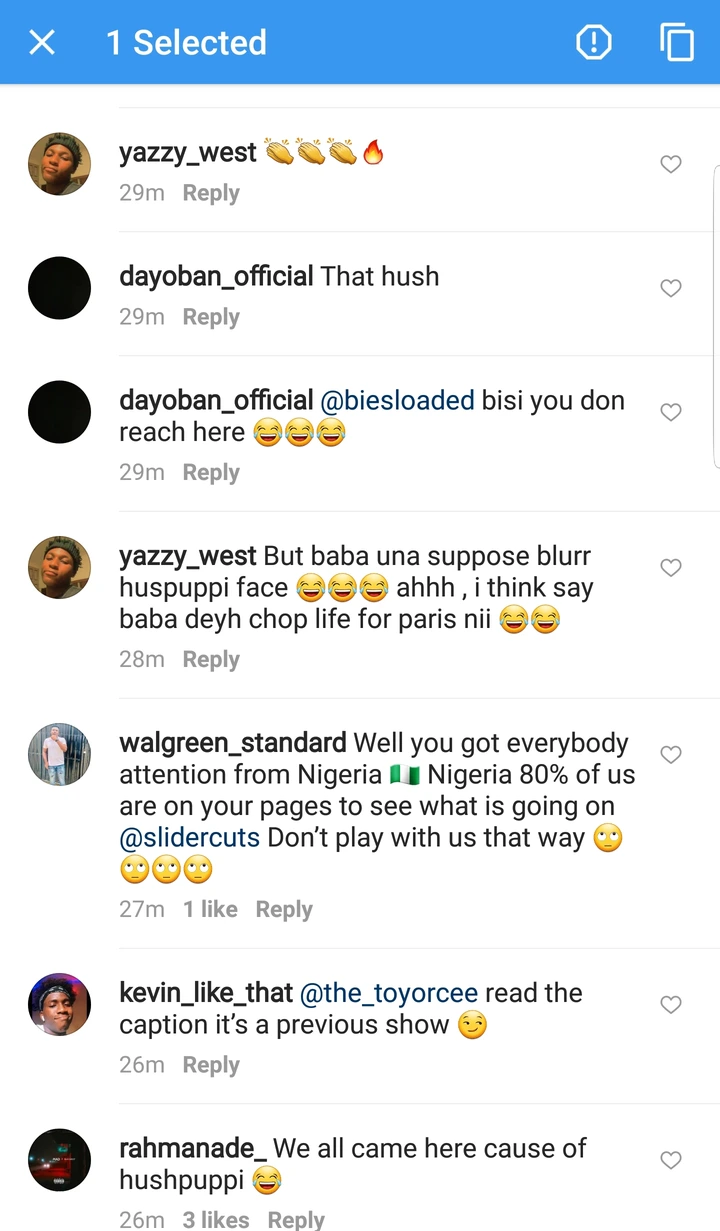Heart walgreen_standard's Nigeria comment
720x1231 pixels.
pyautogui.click(x=671, y=755)
